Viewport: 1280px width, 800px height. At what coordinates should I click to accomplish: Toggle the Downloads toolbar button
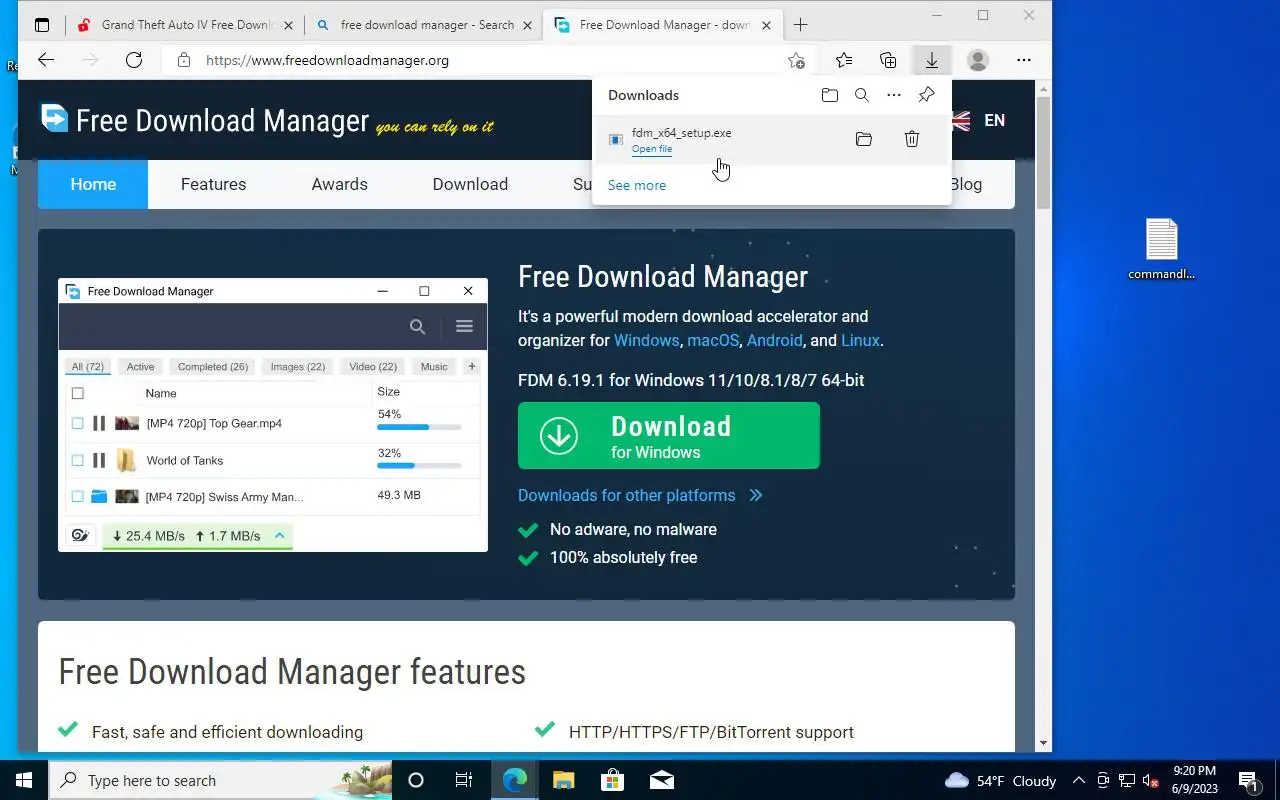point(932,60)
